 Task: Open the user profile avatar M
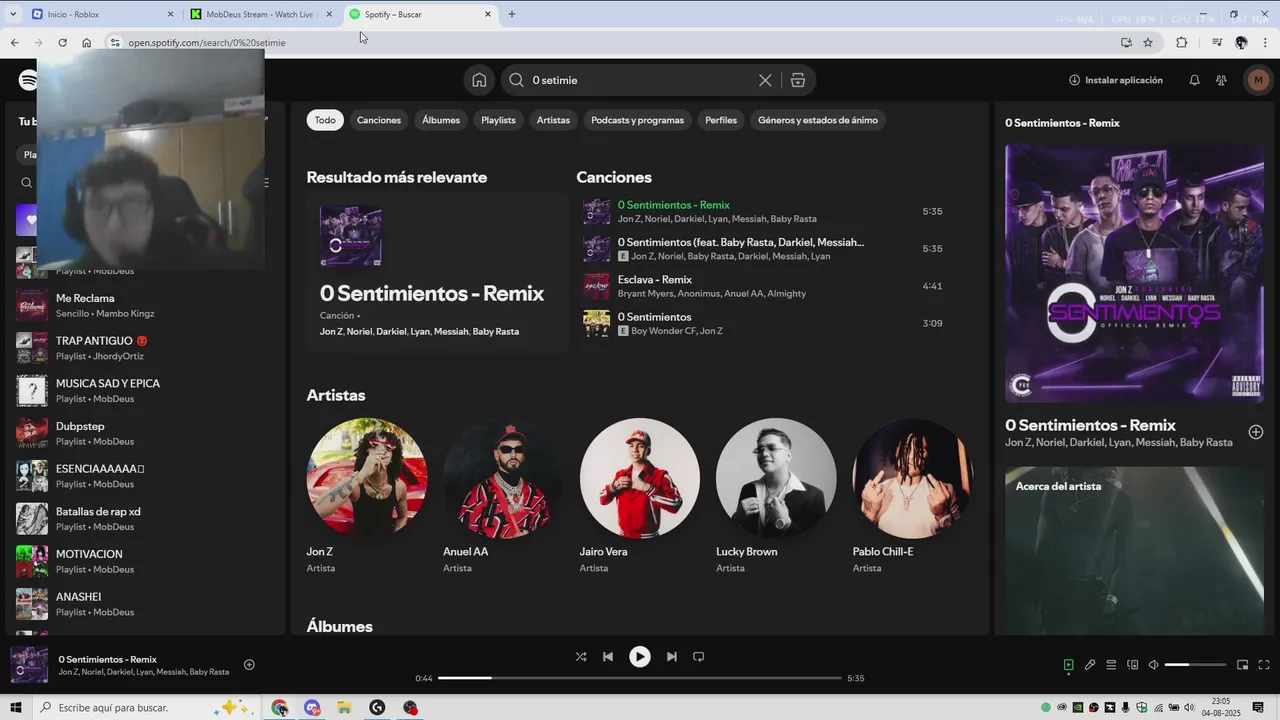(x=1258, y=80)
